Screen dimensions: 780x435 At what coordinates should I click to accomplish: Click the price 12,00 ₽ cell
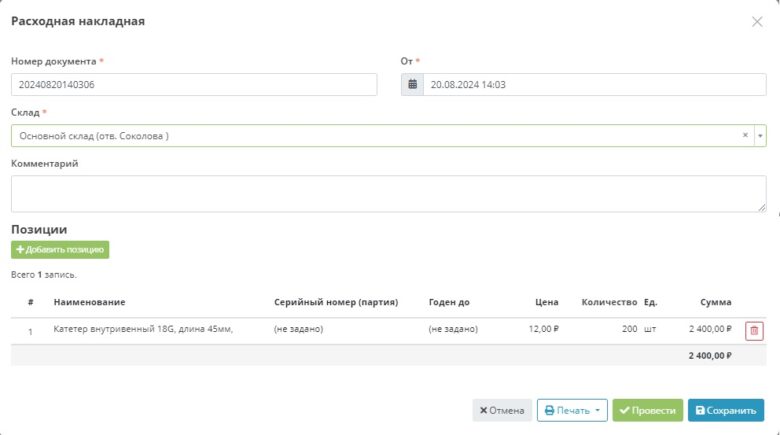[x=544, y=329]
